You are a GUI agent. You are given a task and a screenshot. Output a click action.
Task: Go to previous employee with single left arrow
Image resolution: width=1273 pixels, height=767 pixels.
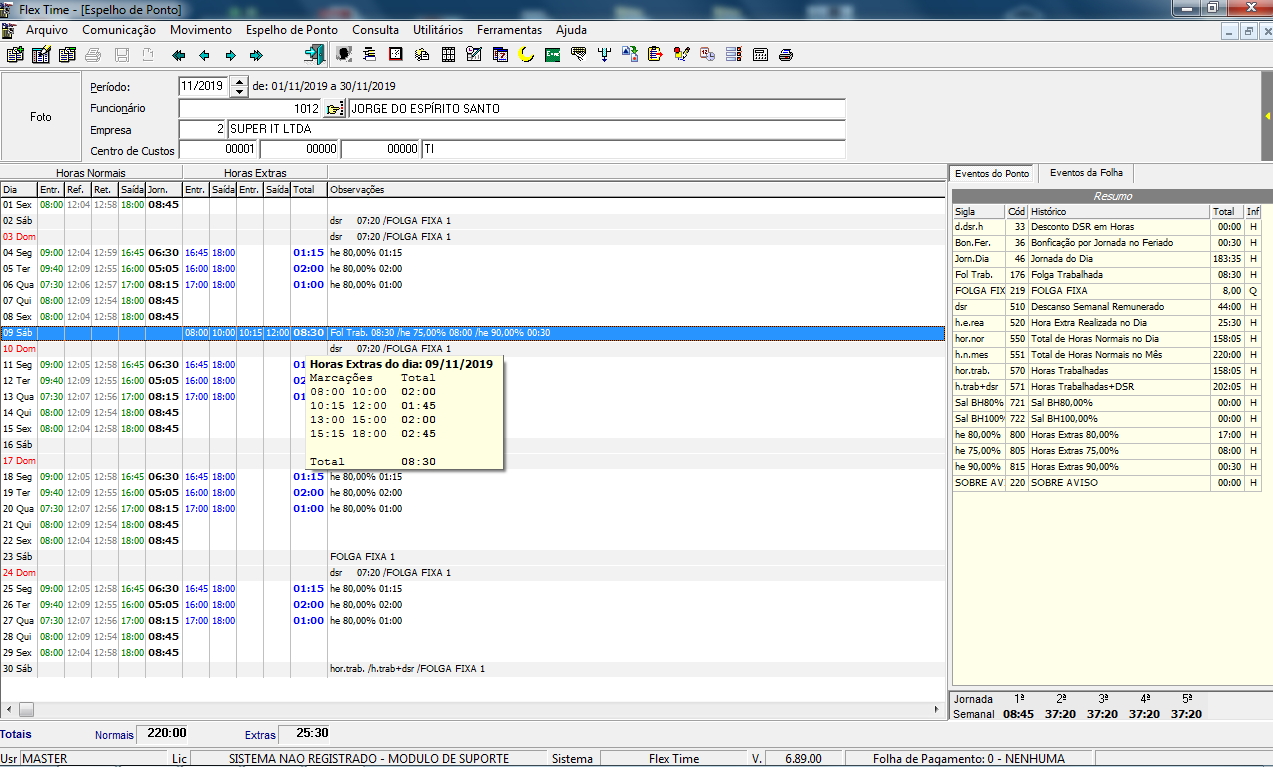tap(204, 55)
